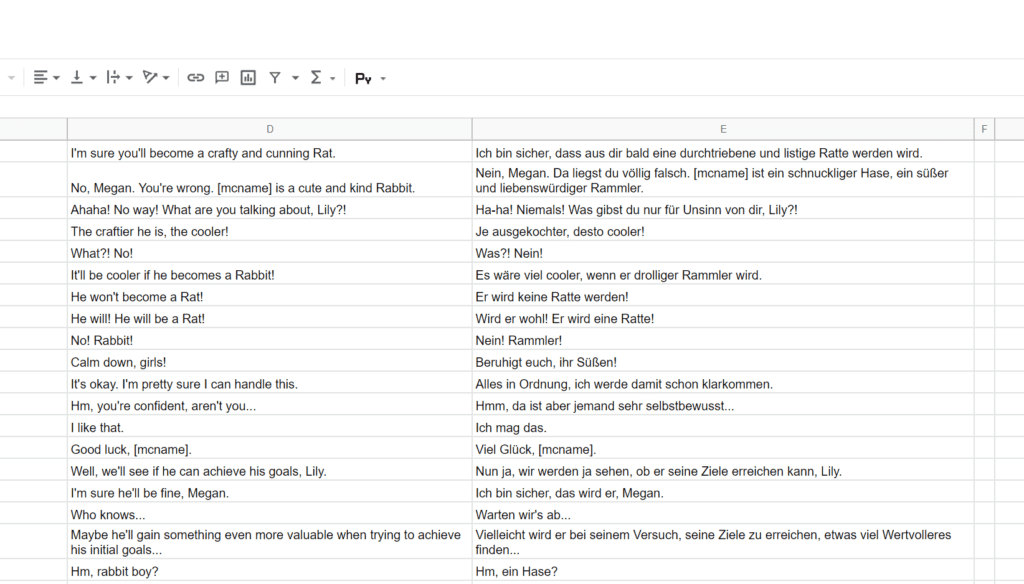Click the Py input tools icon

363,78
